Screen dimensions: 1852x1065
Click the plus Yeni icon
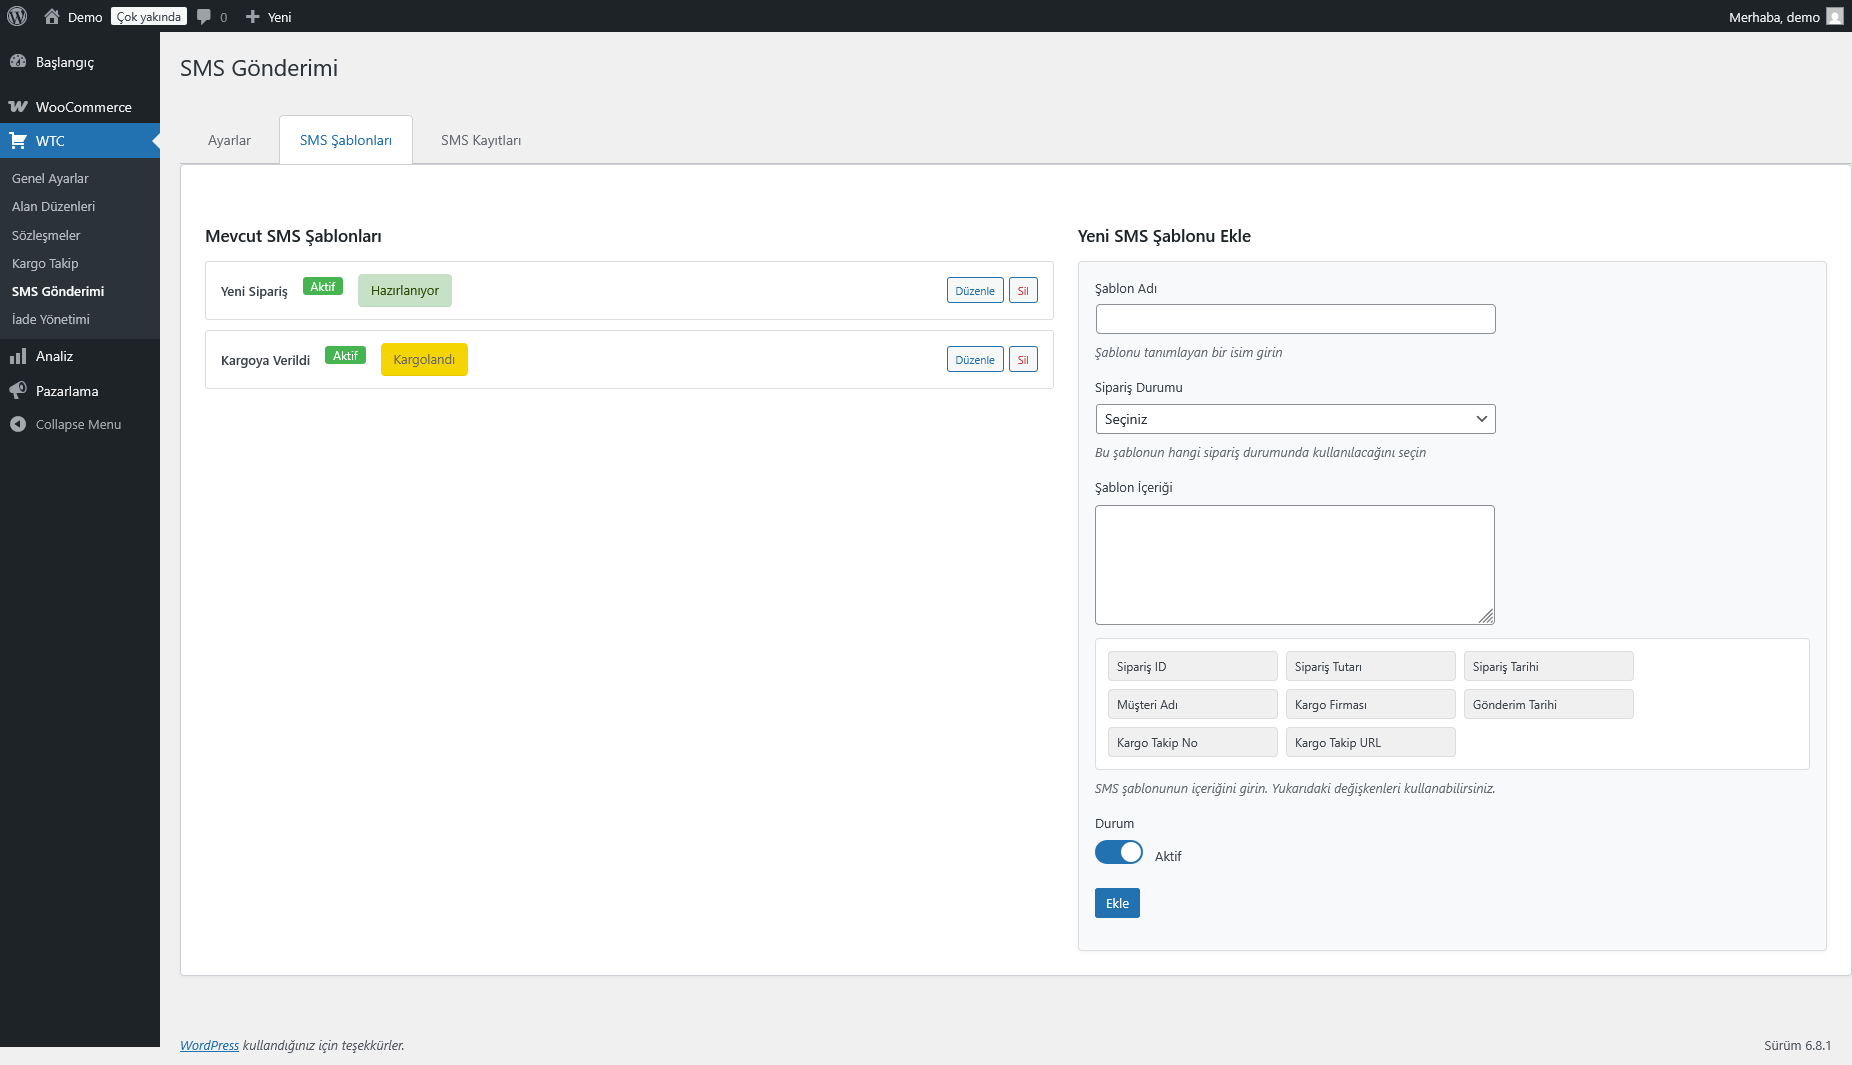252,17
